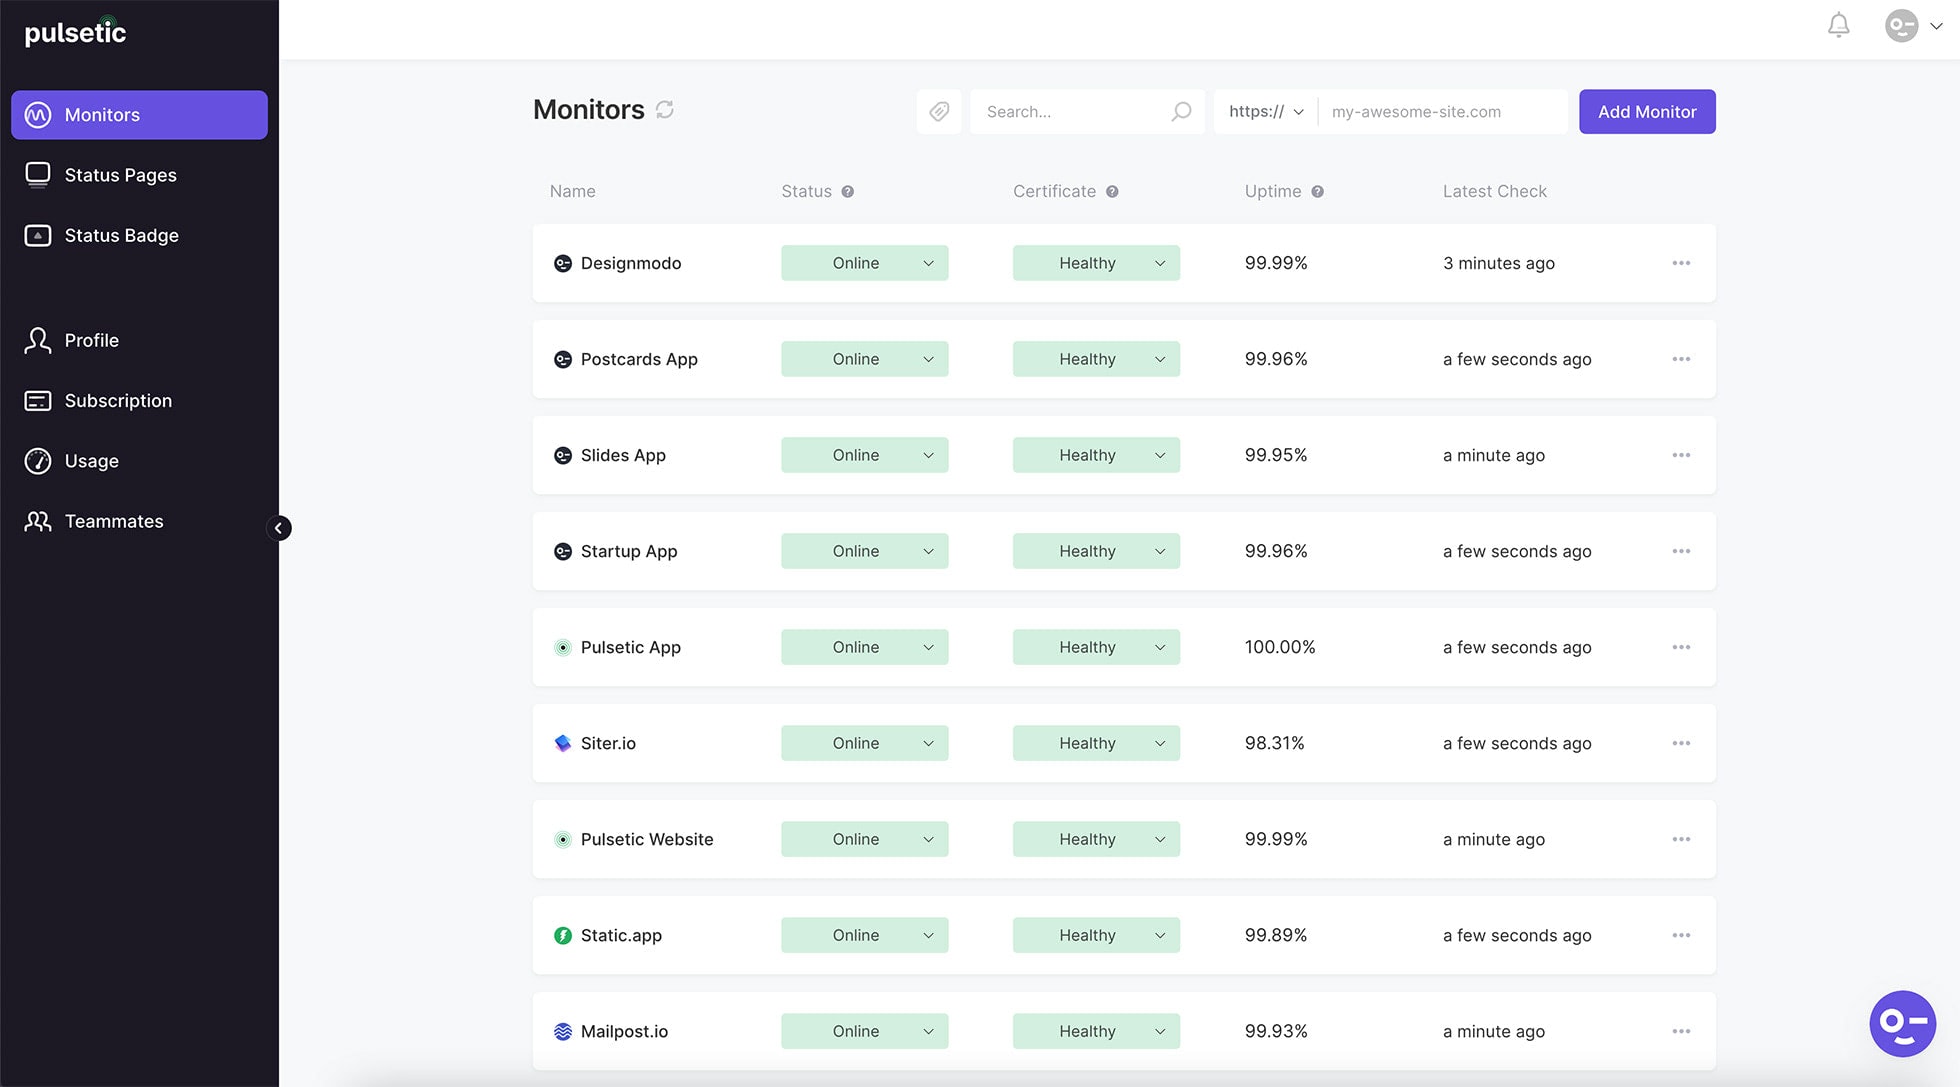
Task: Select the Teammates menu item in sidebar
Action: pyautogui.click(x=114, y=521)
